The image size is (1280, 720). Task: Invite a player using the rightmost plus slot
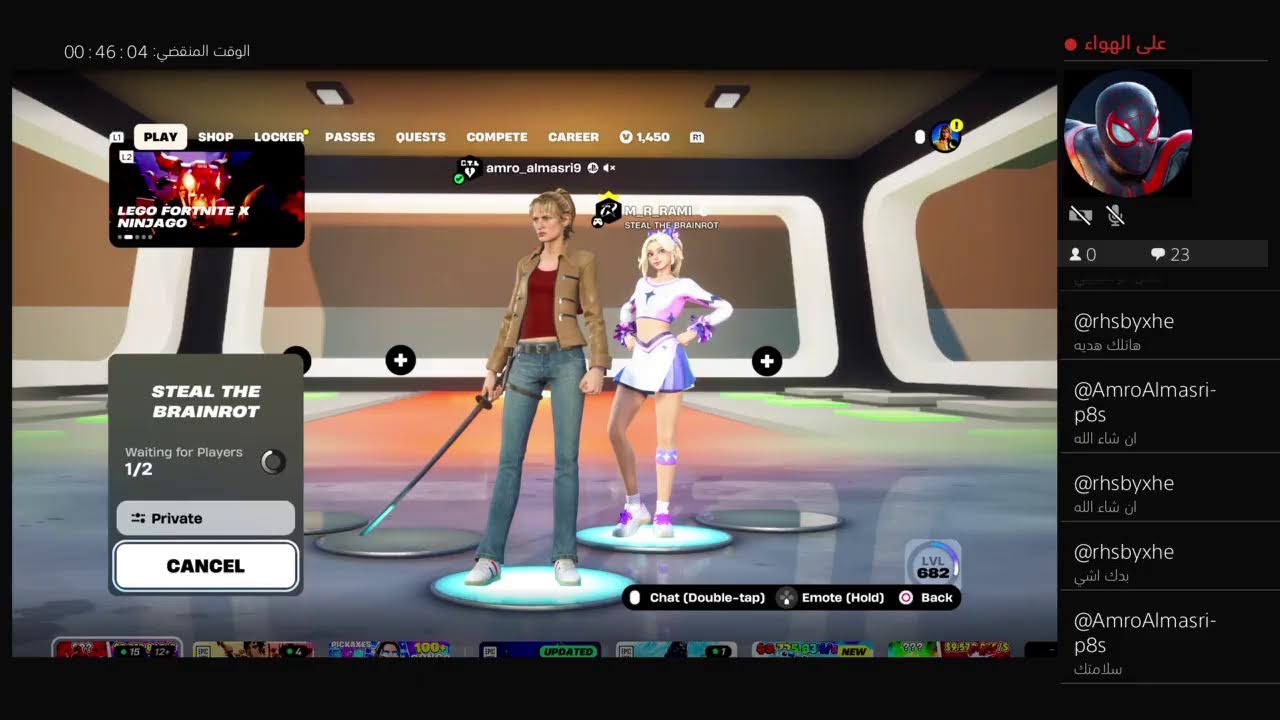767,360
